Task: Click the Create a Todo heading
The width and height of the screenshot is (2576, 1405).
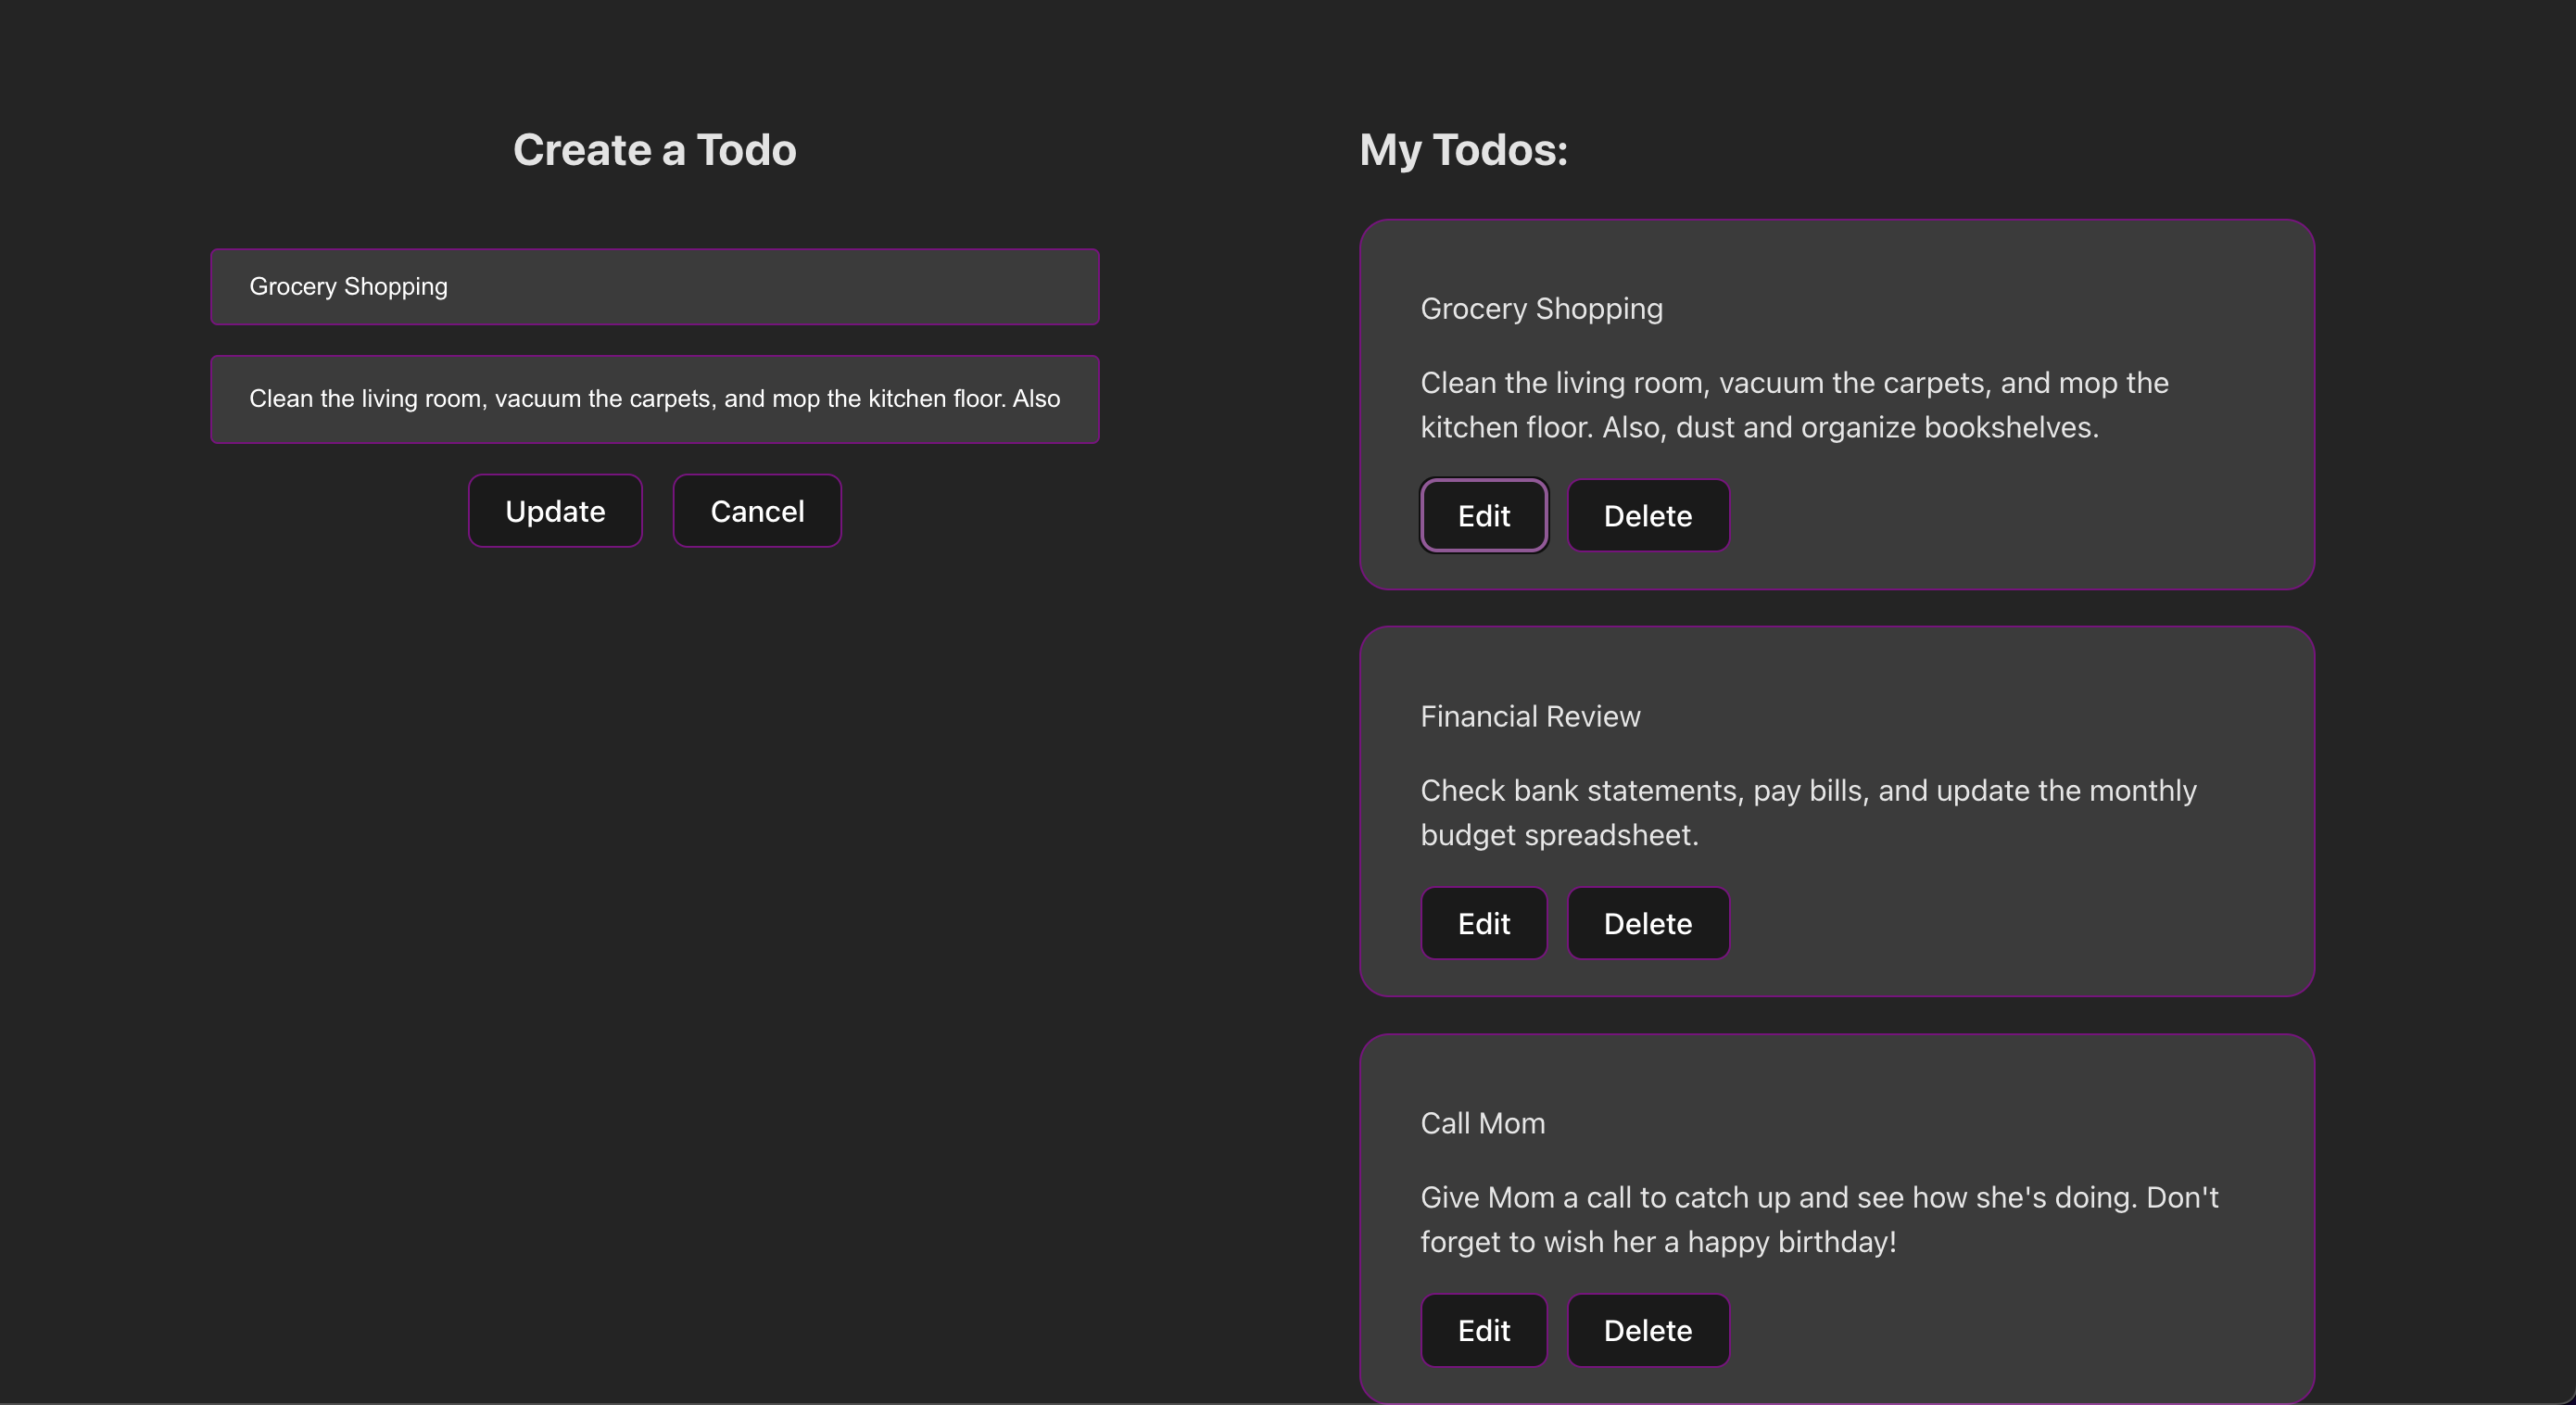Action: tap(654, 150)
